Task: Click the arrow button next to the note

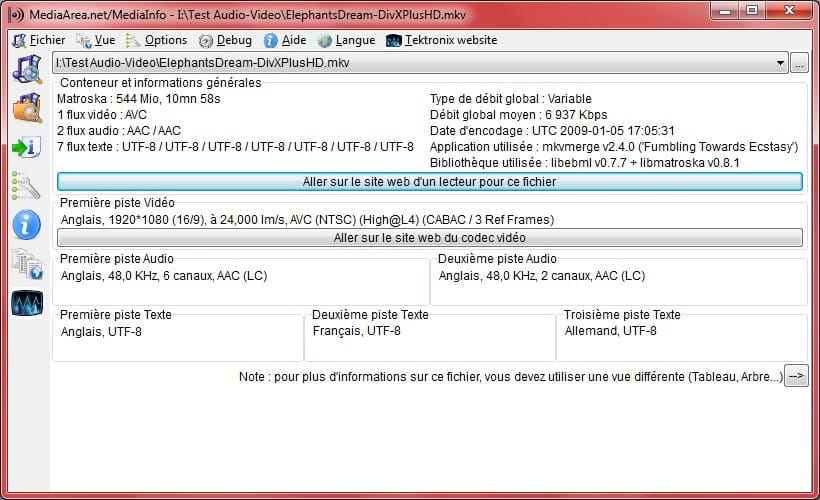Action: point(796,376)
